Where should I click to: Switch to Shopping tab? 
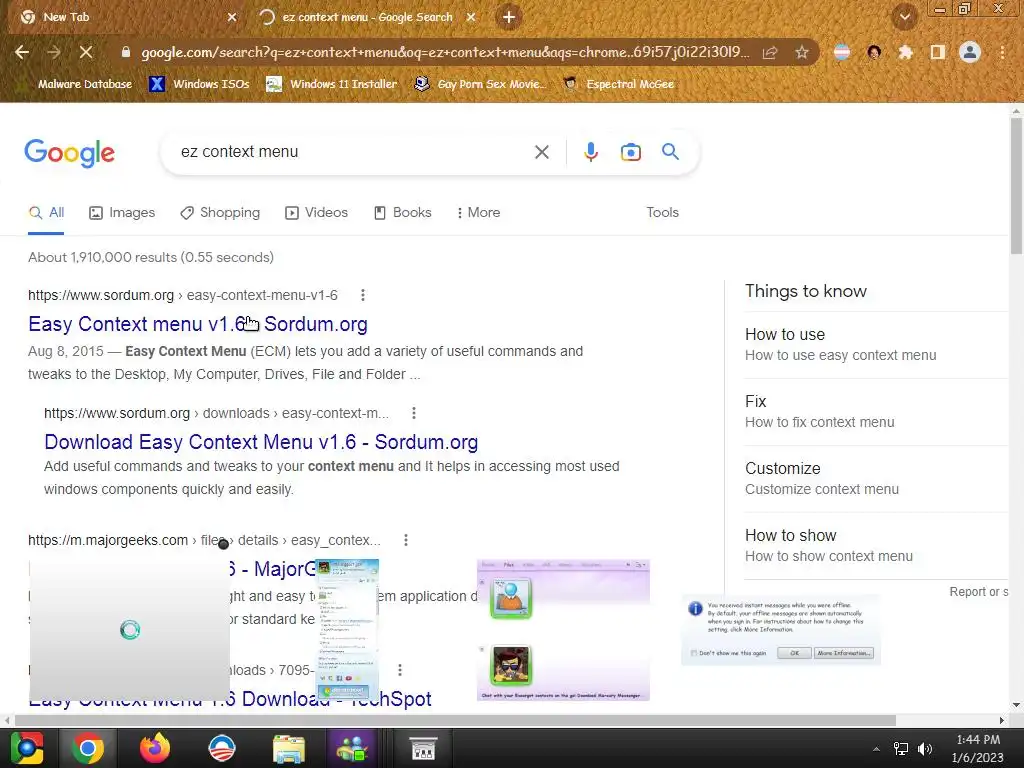click(220, 213)
